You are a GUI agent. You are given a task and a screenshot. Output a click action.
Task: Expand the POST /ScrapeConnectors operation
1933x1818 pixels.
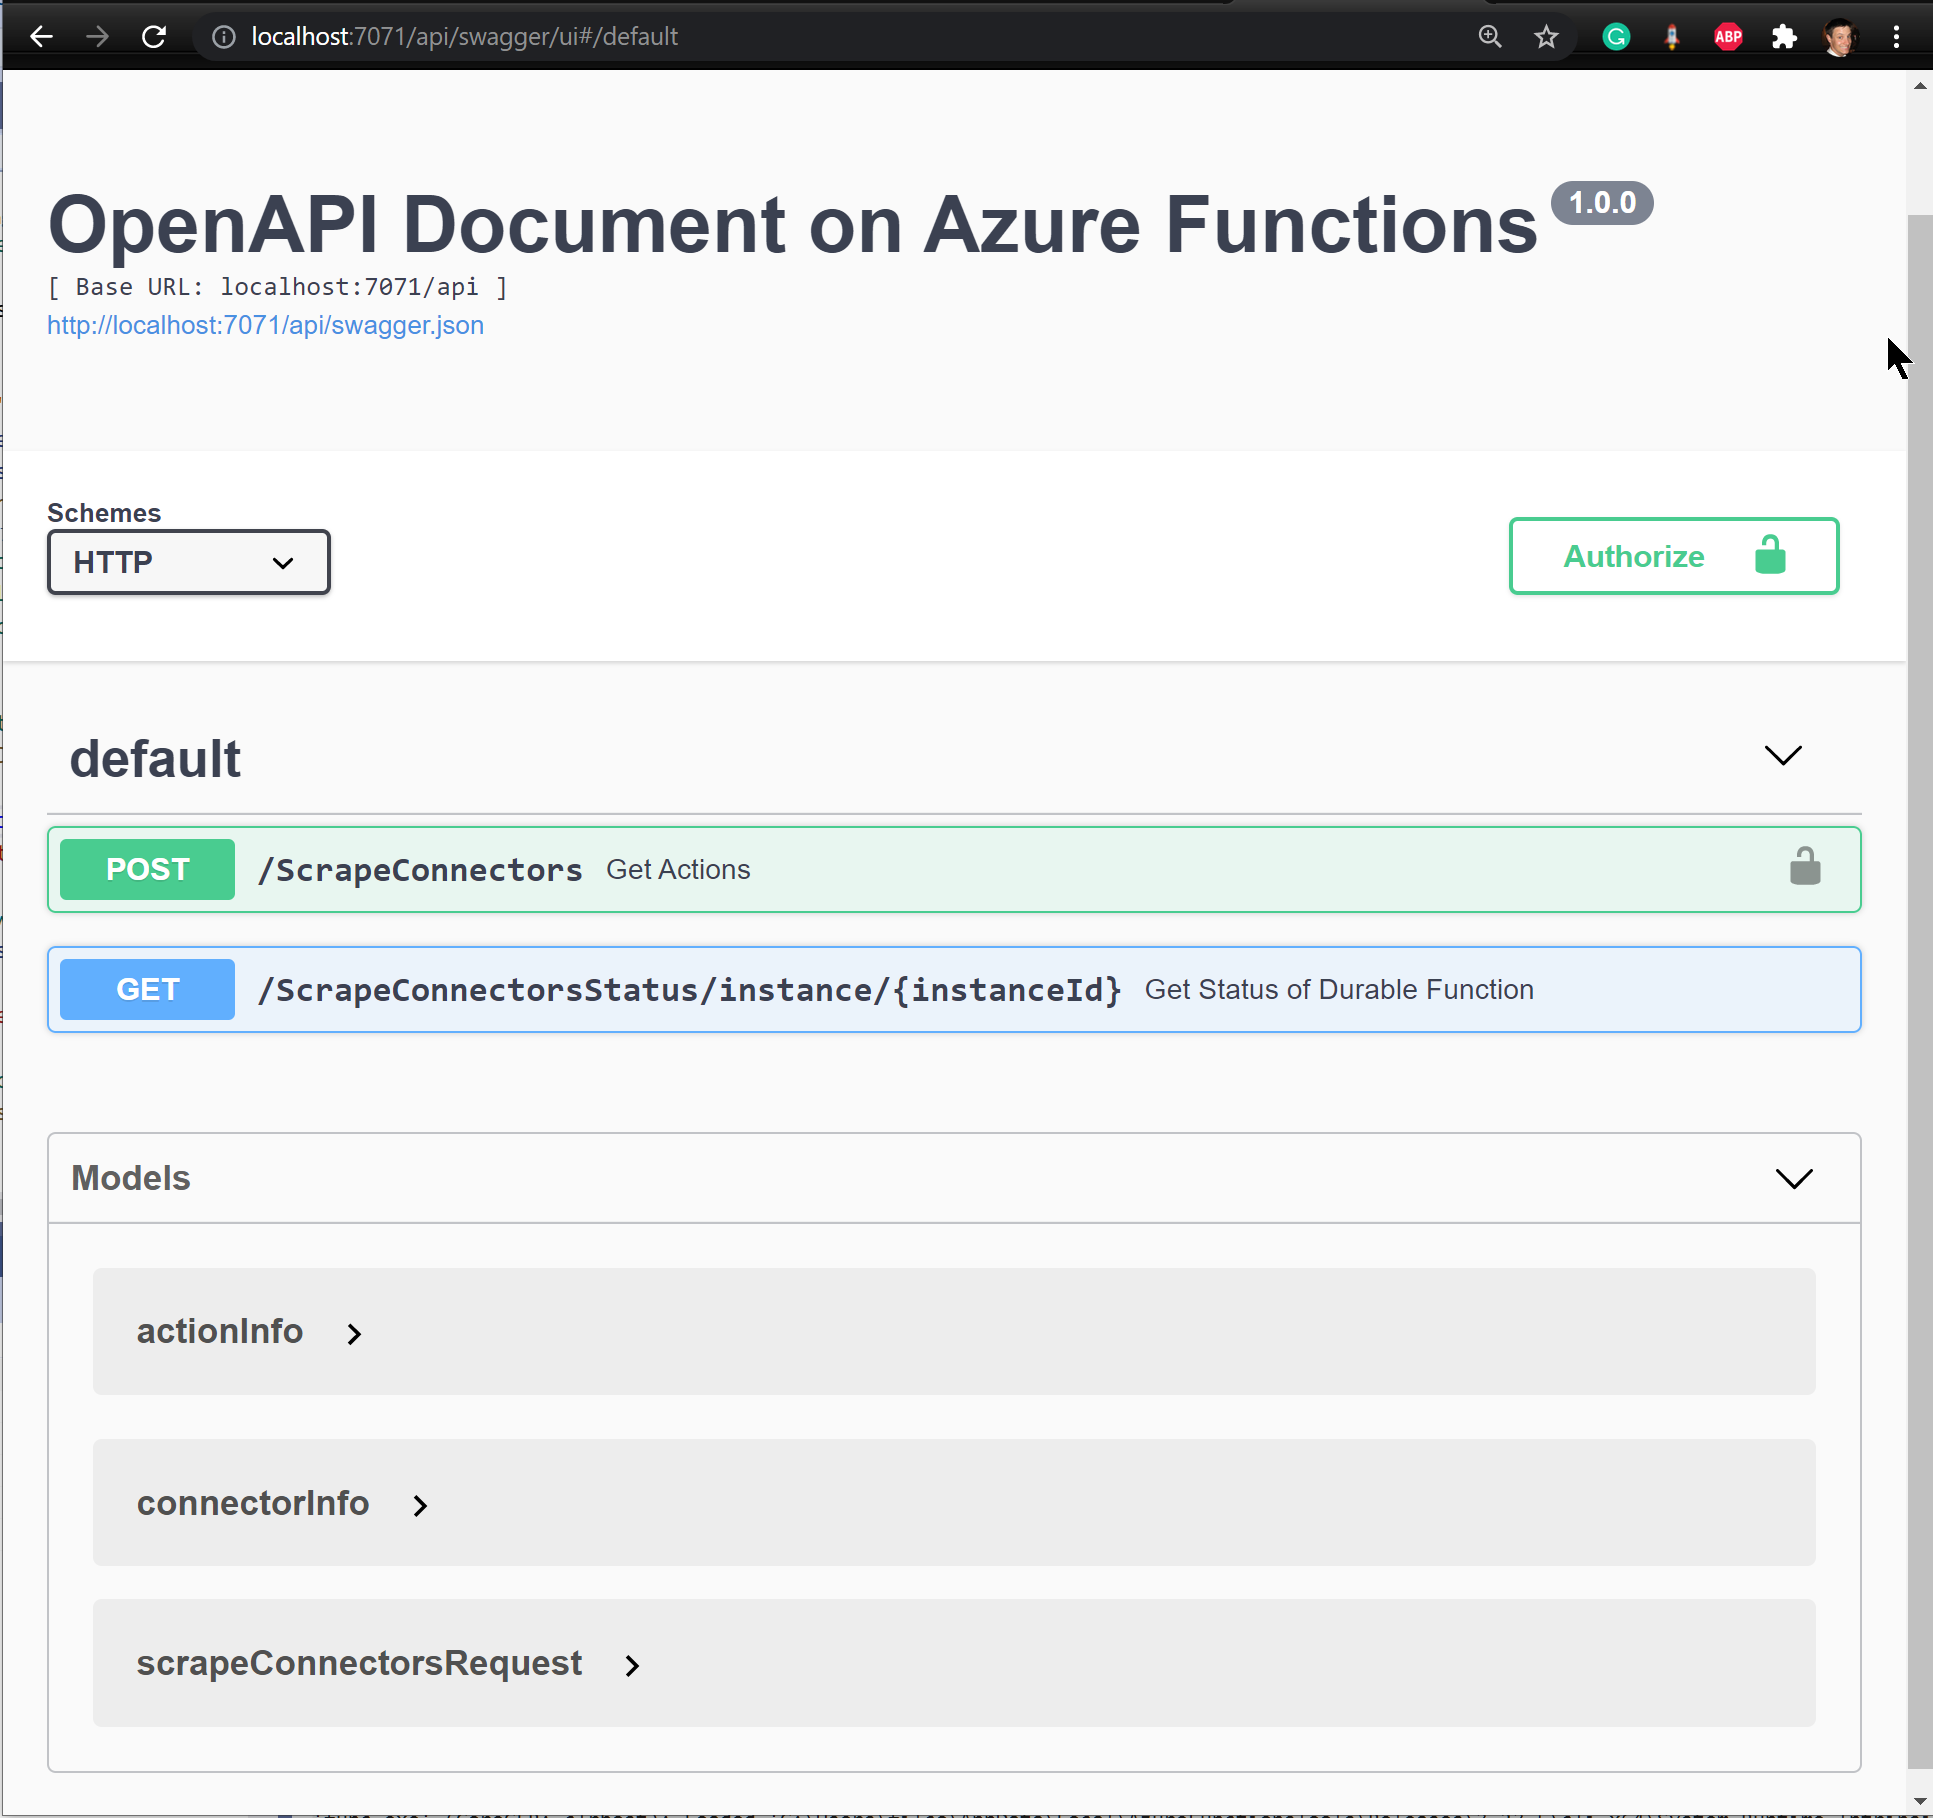(954, 869)
